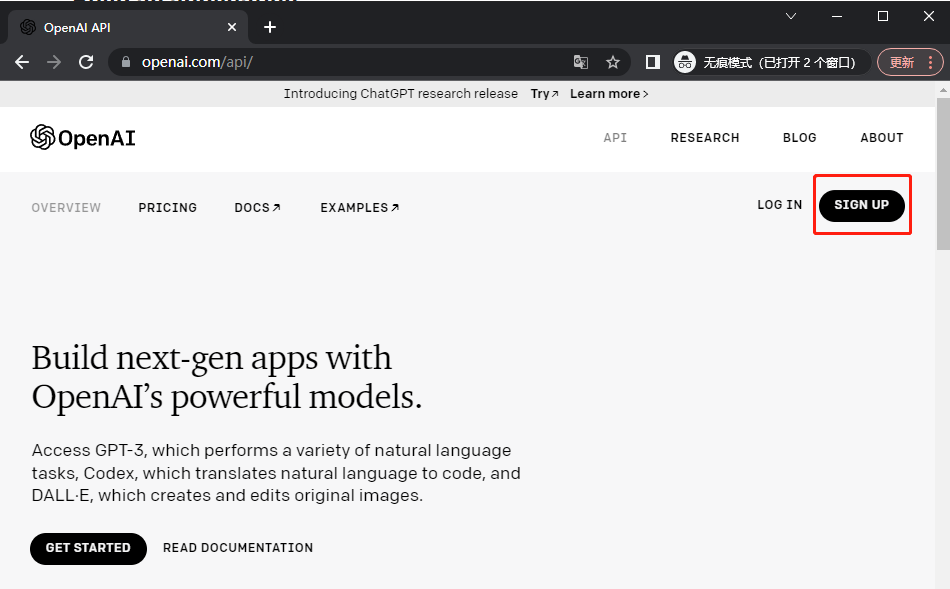Image resolution: width=950 pixels, height=589 pixels.
Task: Open the tab search chevron dropdown
Action: pos(791,16)
